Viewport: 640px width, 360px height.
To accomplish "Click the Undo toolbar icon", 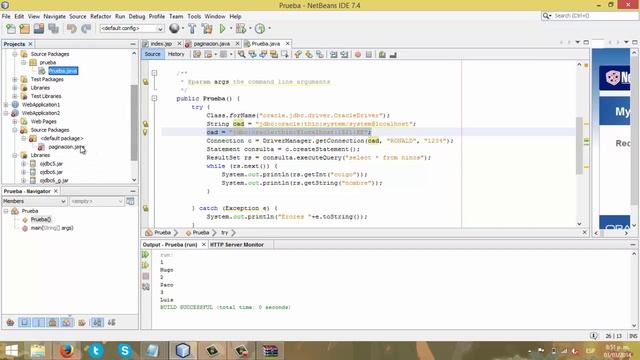I will click(x=72, y=29).
